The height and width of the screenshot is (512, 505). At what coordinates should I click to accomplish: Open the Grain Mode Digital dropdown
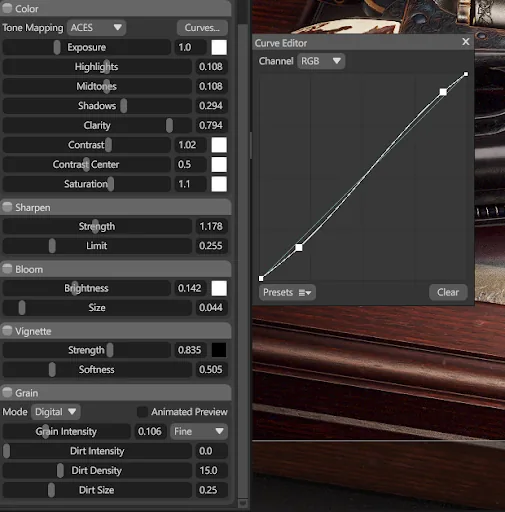56,412
